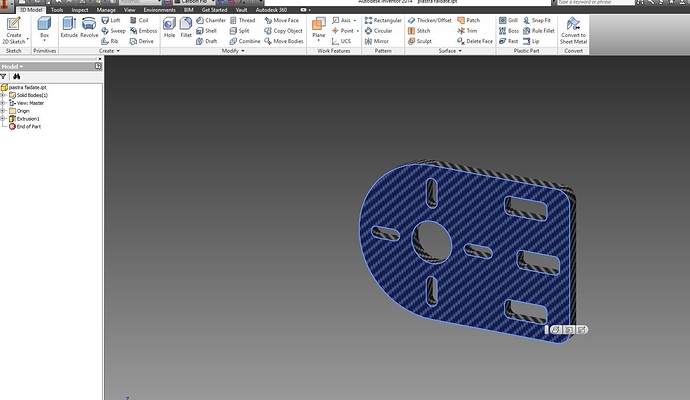This screenshot has height=400, width=690.
Task: Expand the Solid Bodies(1) node
Action: point(4,95)
